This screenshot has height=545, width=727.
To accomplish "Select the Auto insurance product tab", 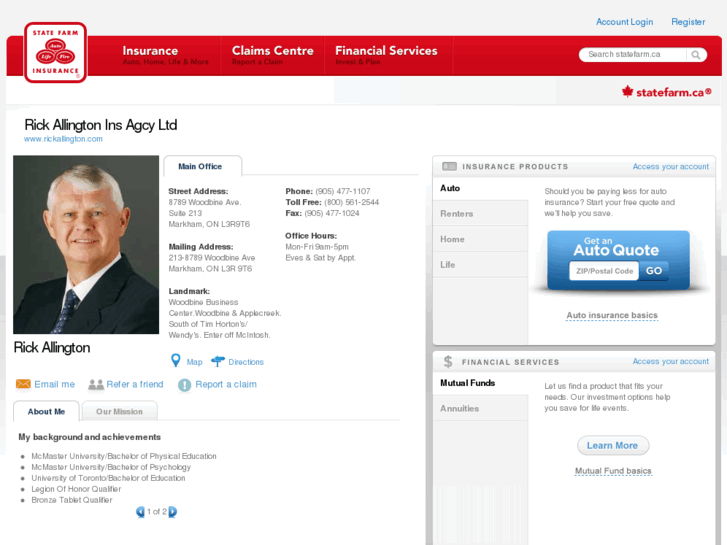I will click(x=480, y=188).
